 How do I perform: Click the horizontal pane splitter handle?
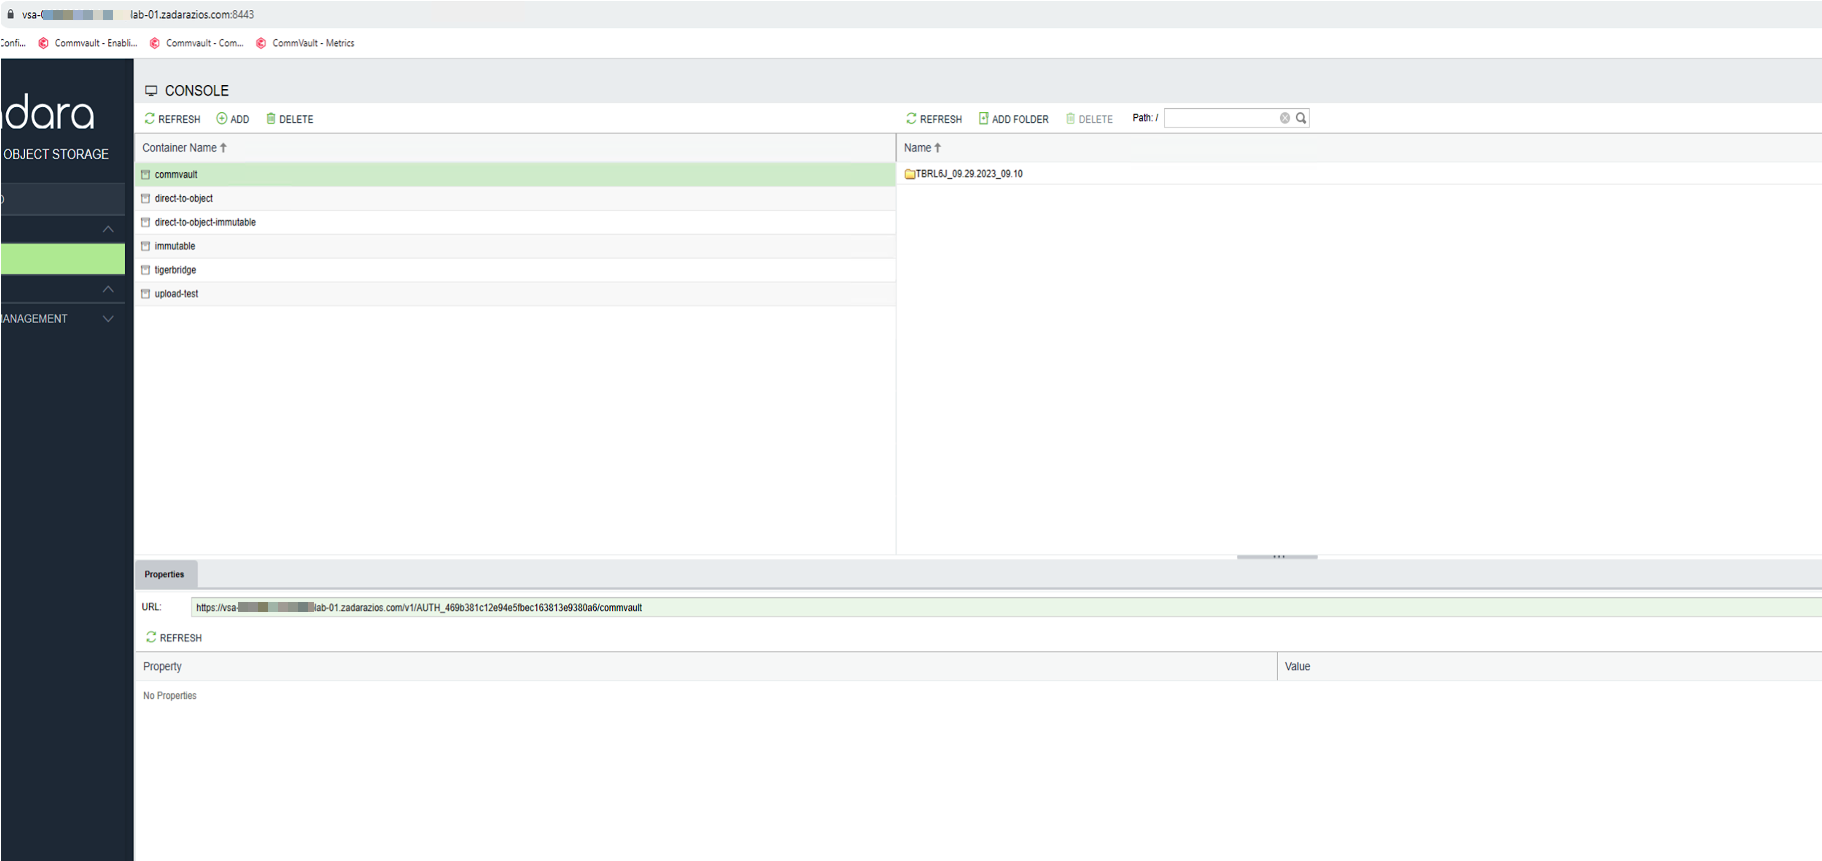click(1277, 556)
